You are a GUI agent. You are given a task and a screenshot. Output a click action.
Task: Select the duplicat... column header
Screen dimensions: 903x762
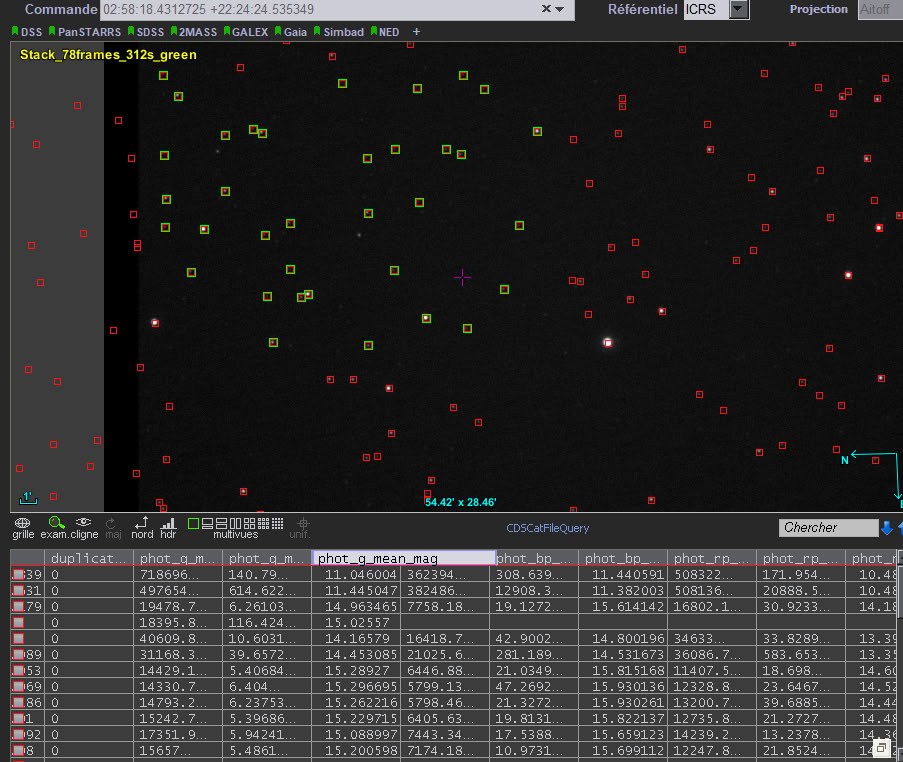tap(89, 558)
